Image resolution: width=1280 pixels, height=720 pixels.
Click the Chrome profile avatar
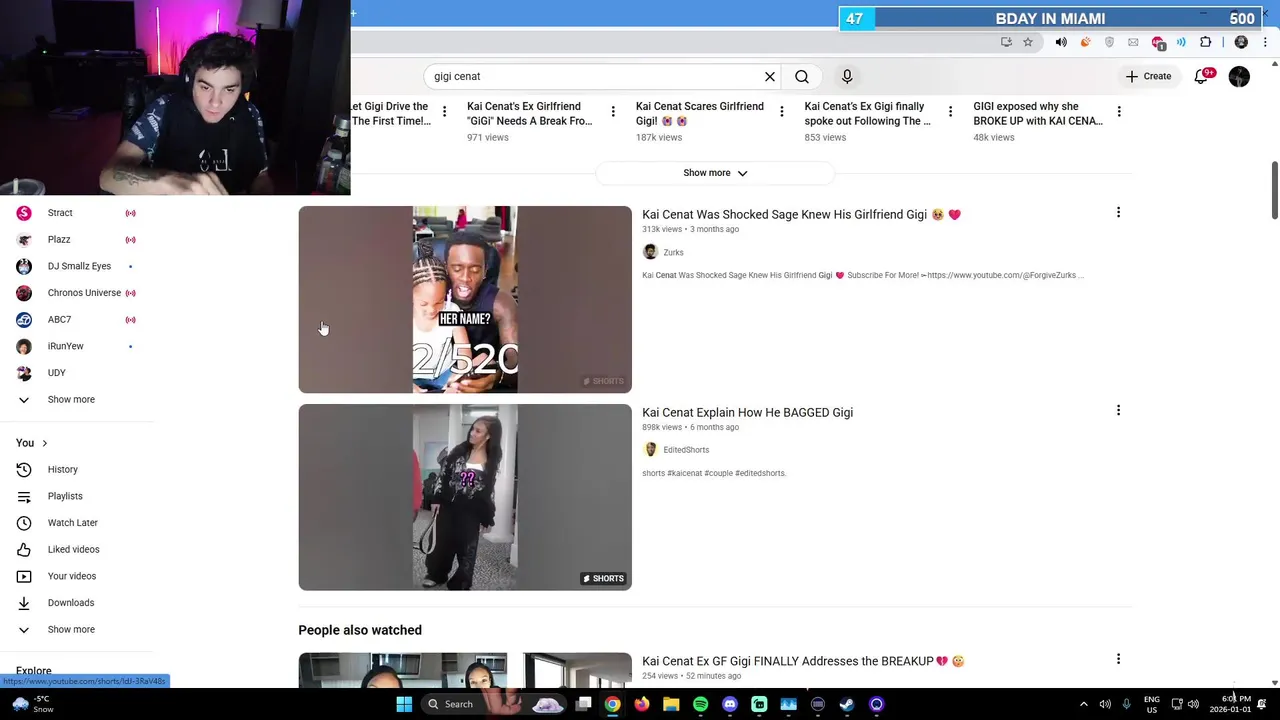pos(1241,42)
